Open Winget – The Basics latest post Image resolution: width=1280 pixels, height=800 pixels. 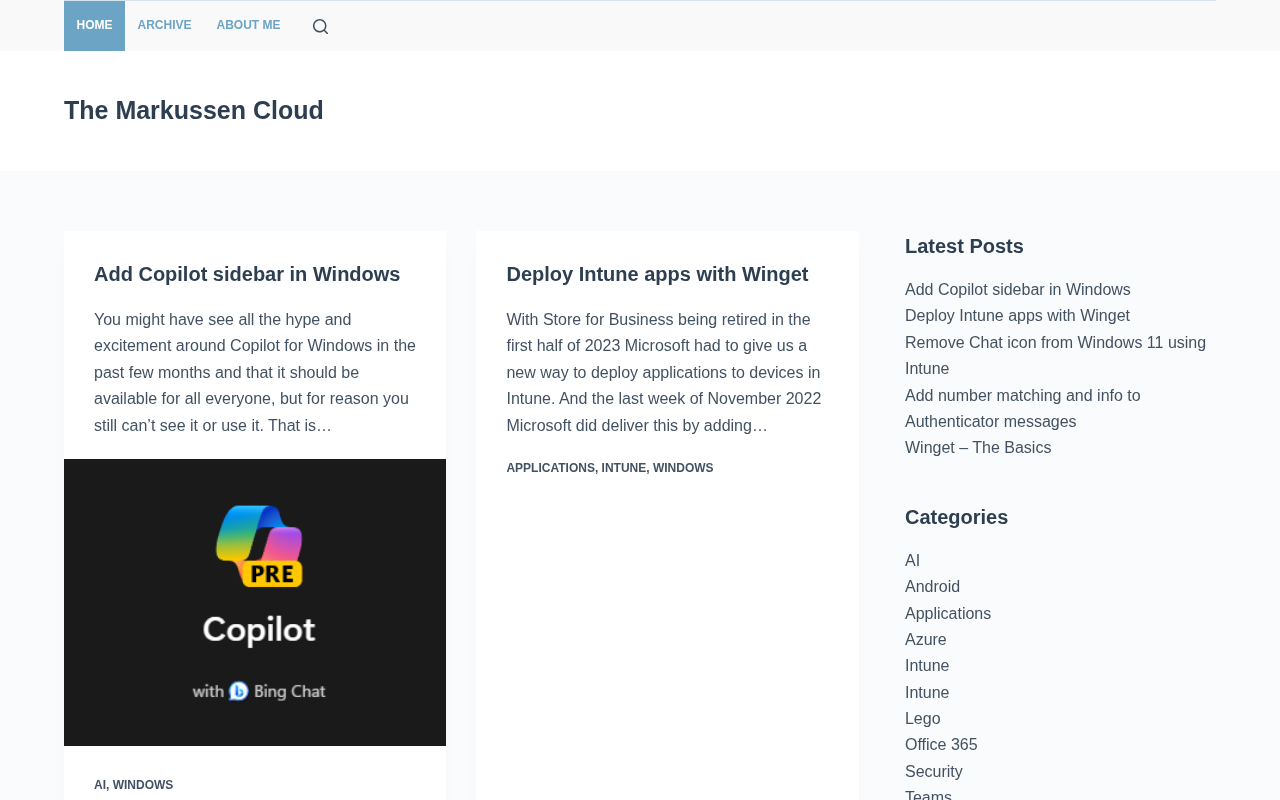point(978,448)
